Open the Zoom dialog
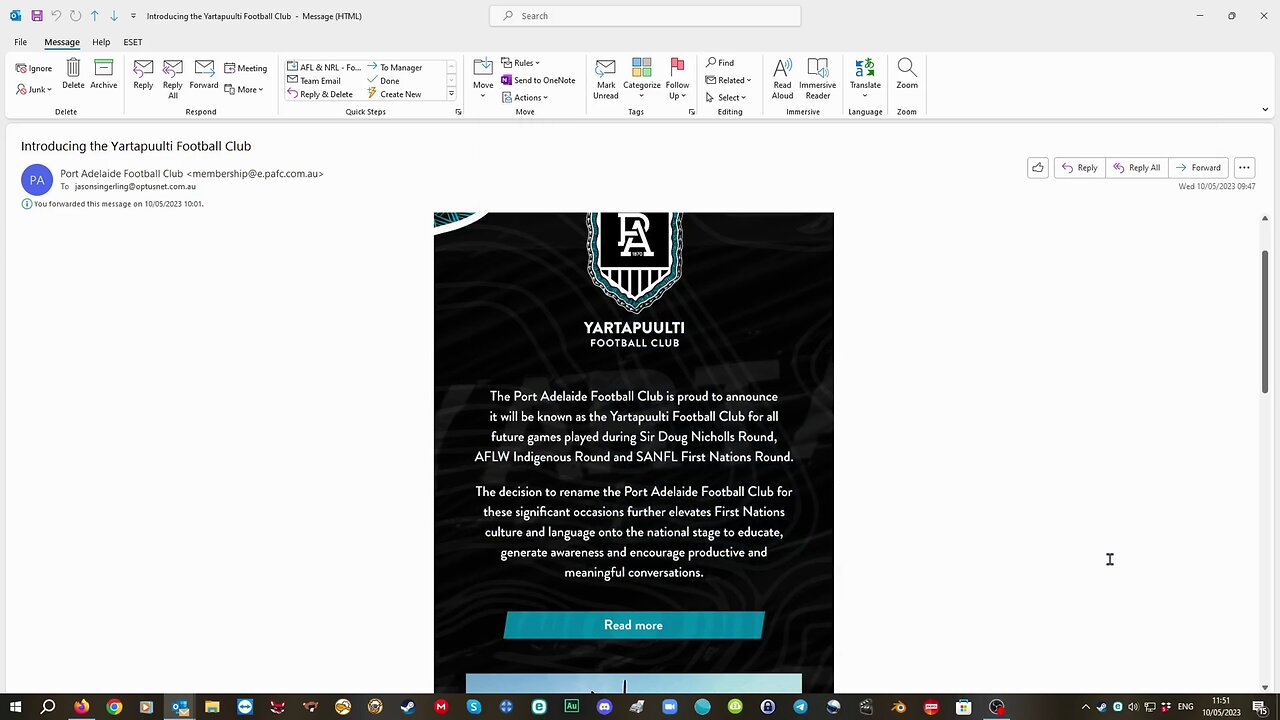 pyautogui.click(x=907, y=75)
